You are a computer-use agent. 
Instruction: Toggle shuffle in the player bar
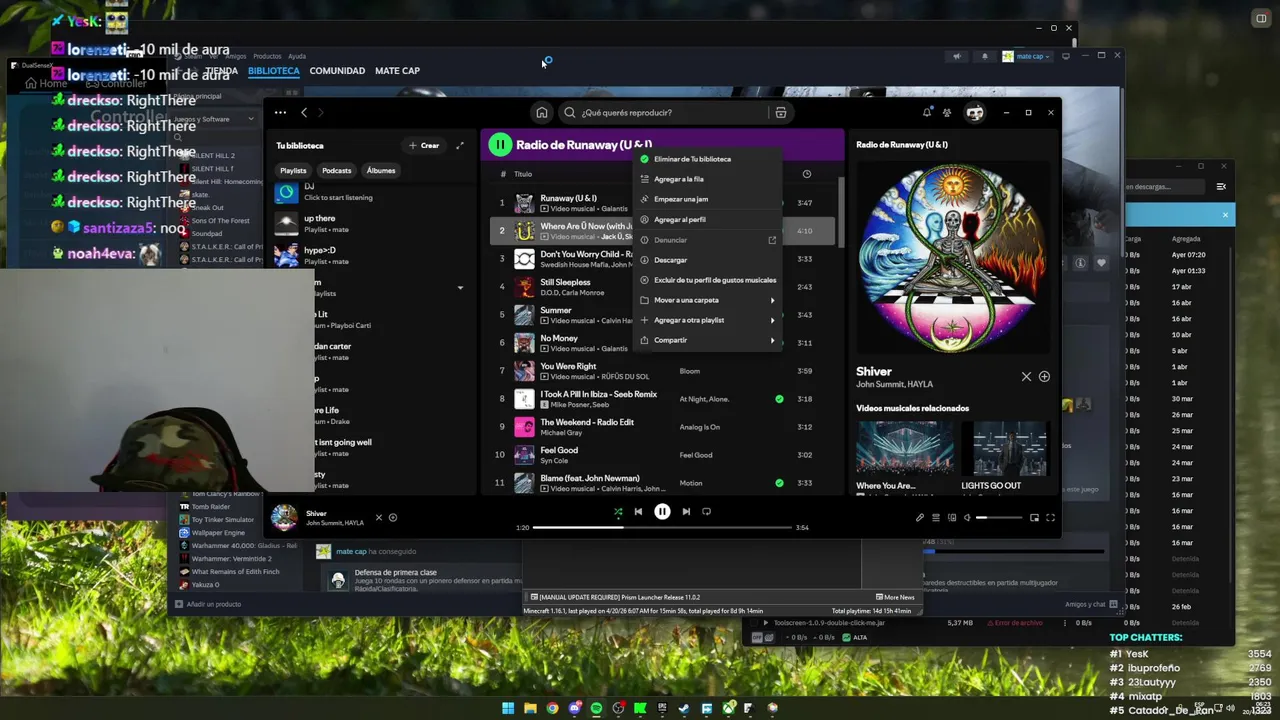tap(618, 511)
